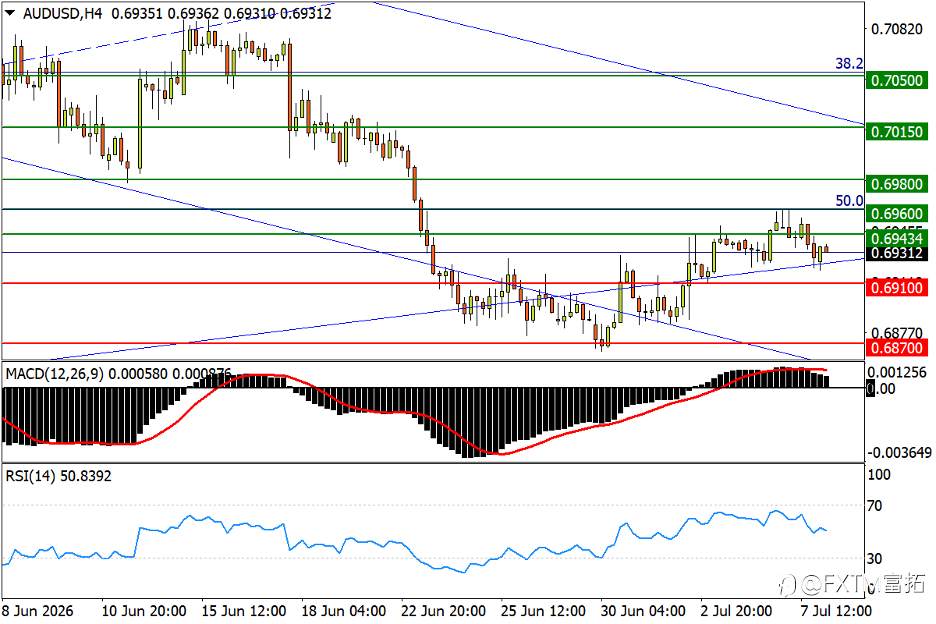This screenshot has width=936, height=624.
Task: Select the 0.70500 green price label
Action: (x=896, y=81)
